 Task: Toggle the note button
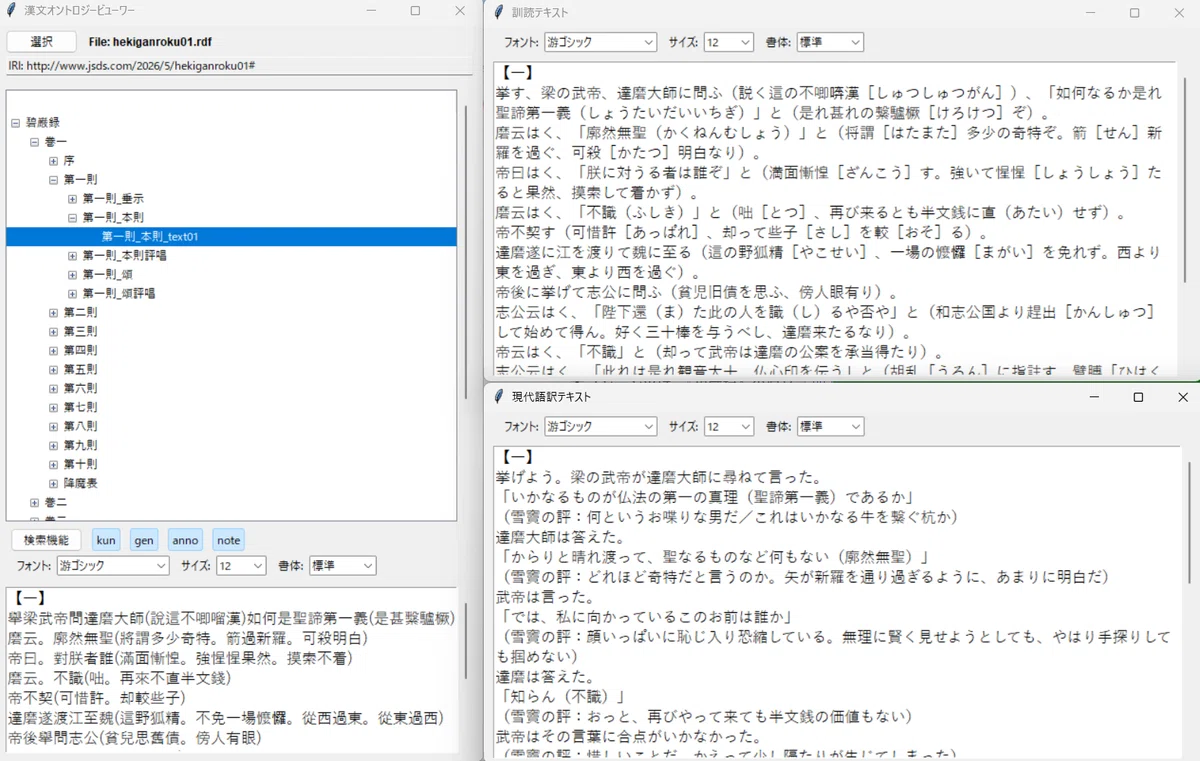tap(229, 540)
